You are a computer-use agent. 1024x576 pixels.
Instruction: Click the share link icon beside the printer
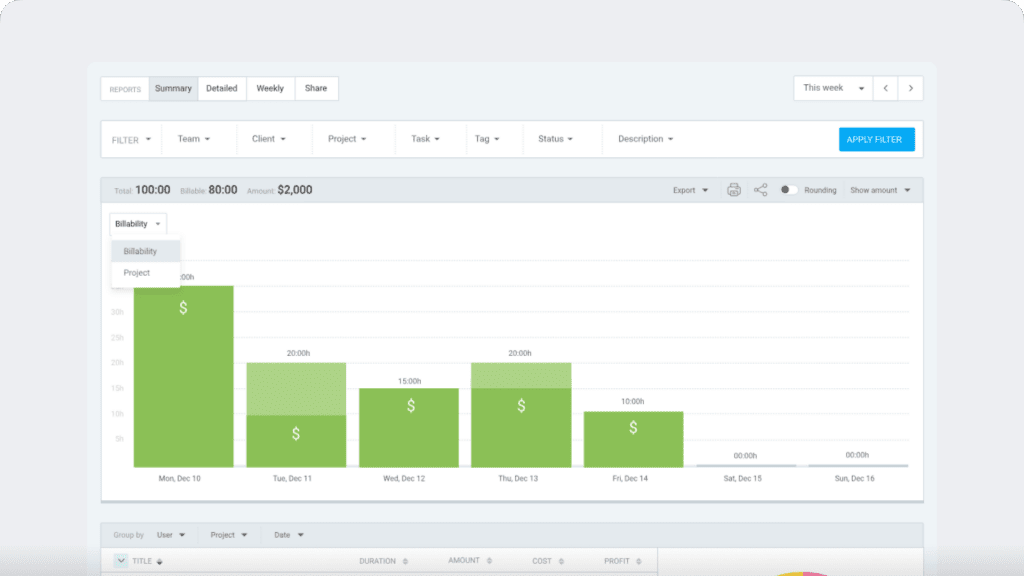[761, 190]
